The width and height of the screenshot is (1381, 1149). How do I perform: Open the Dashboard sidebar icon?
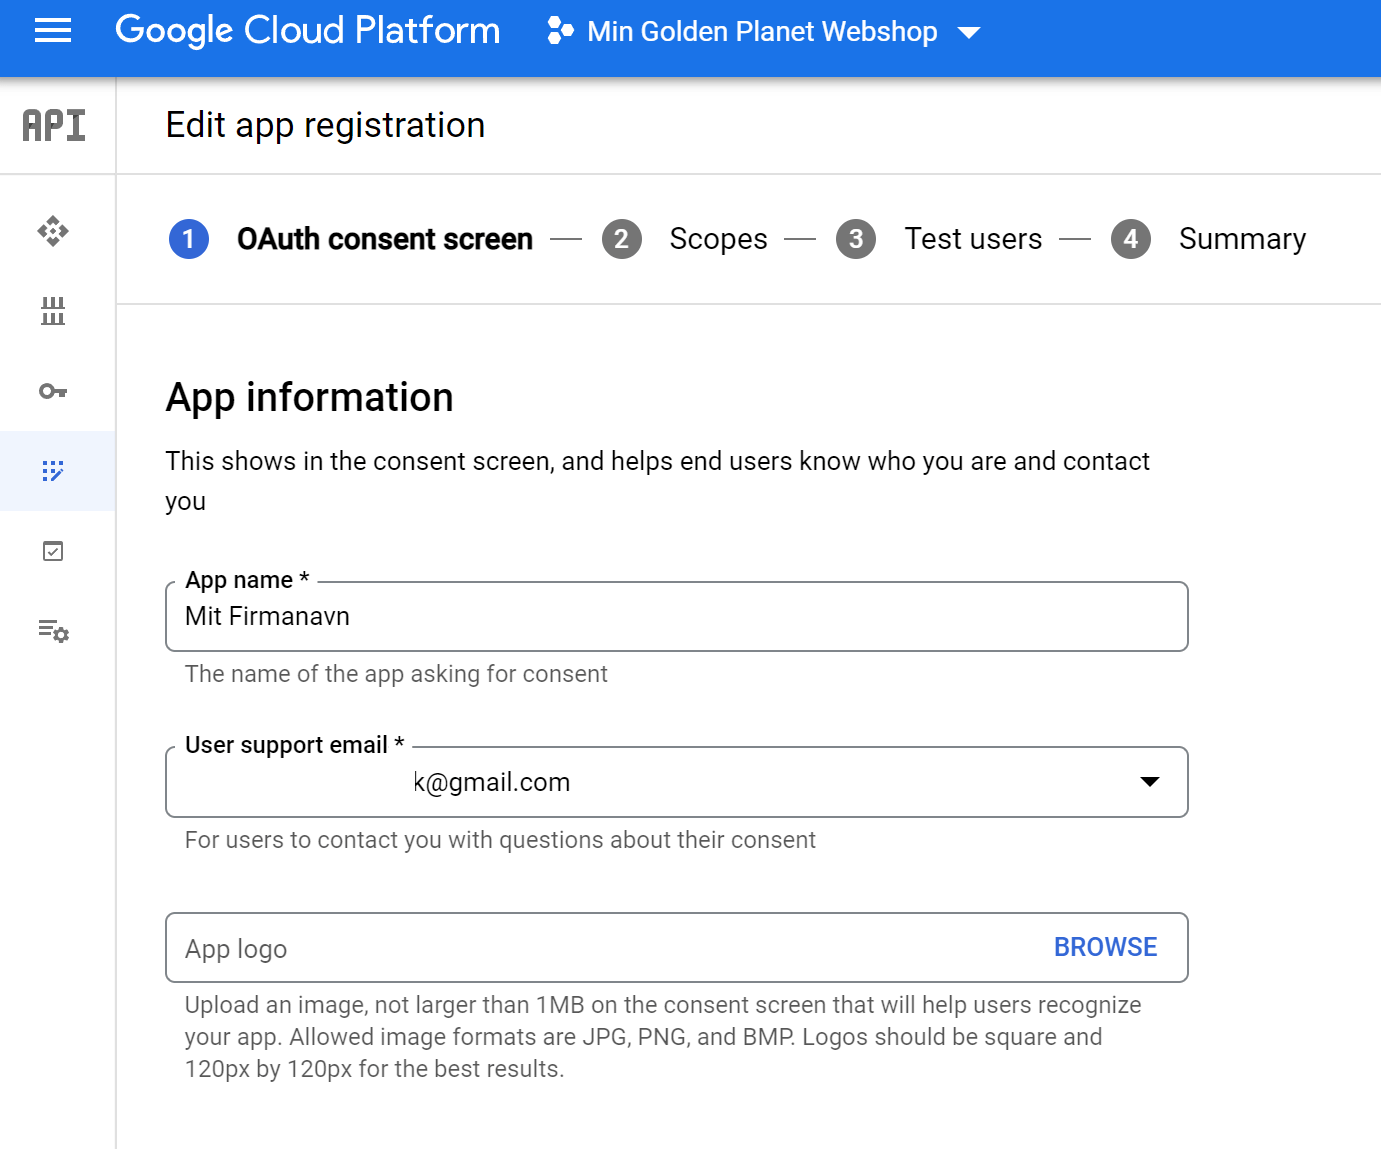pyautogui.click(x=53, y=232)
